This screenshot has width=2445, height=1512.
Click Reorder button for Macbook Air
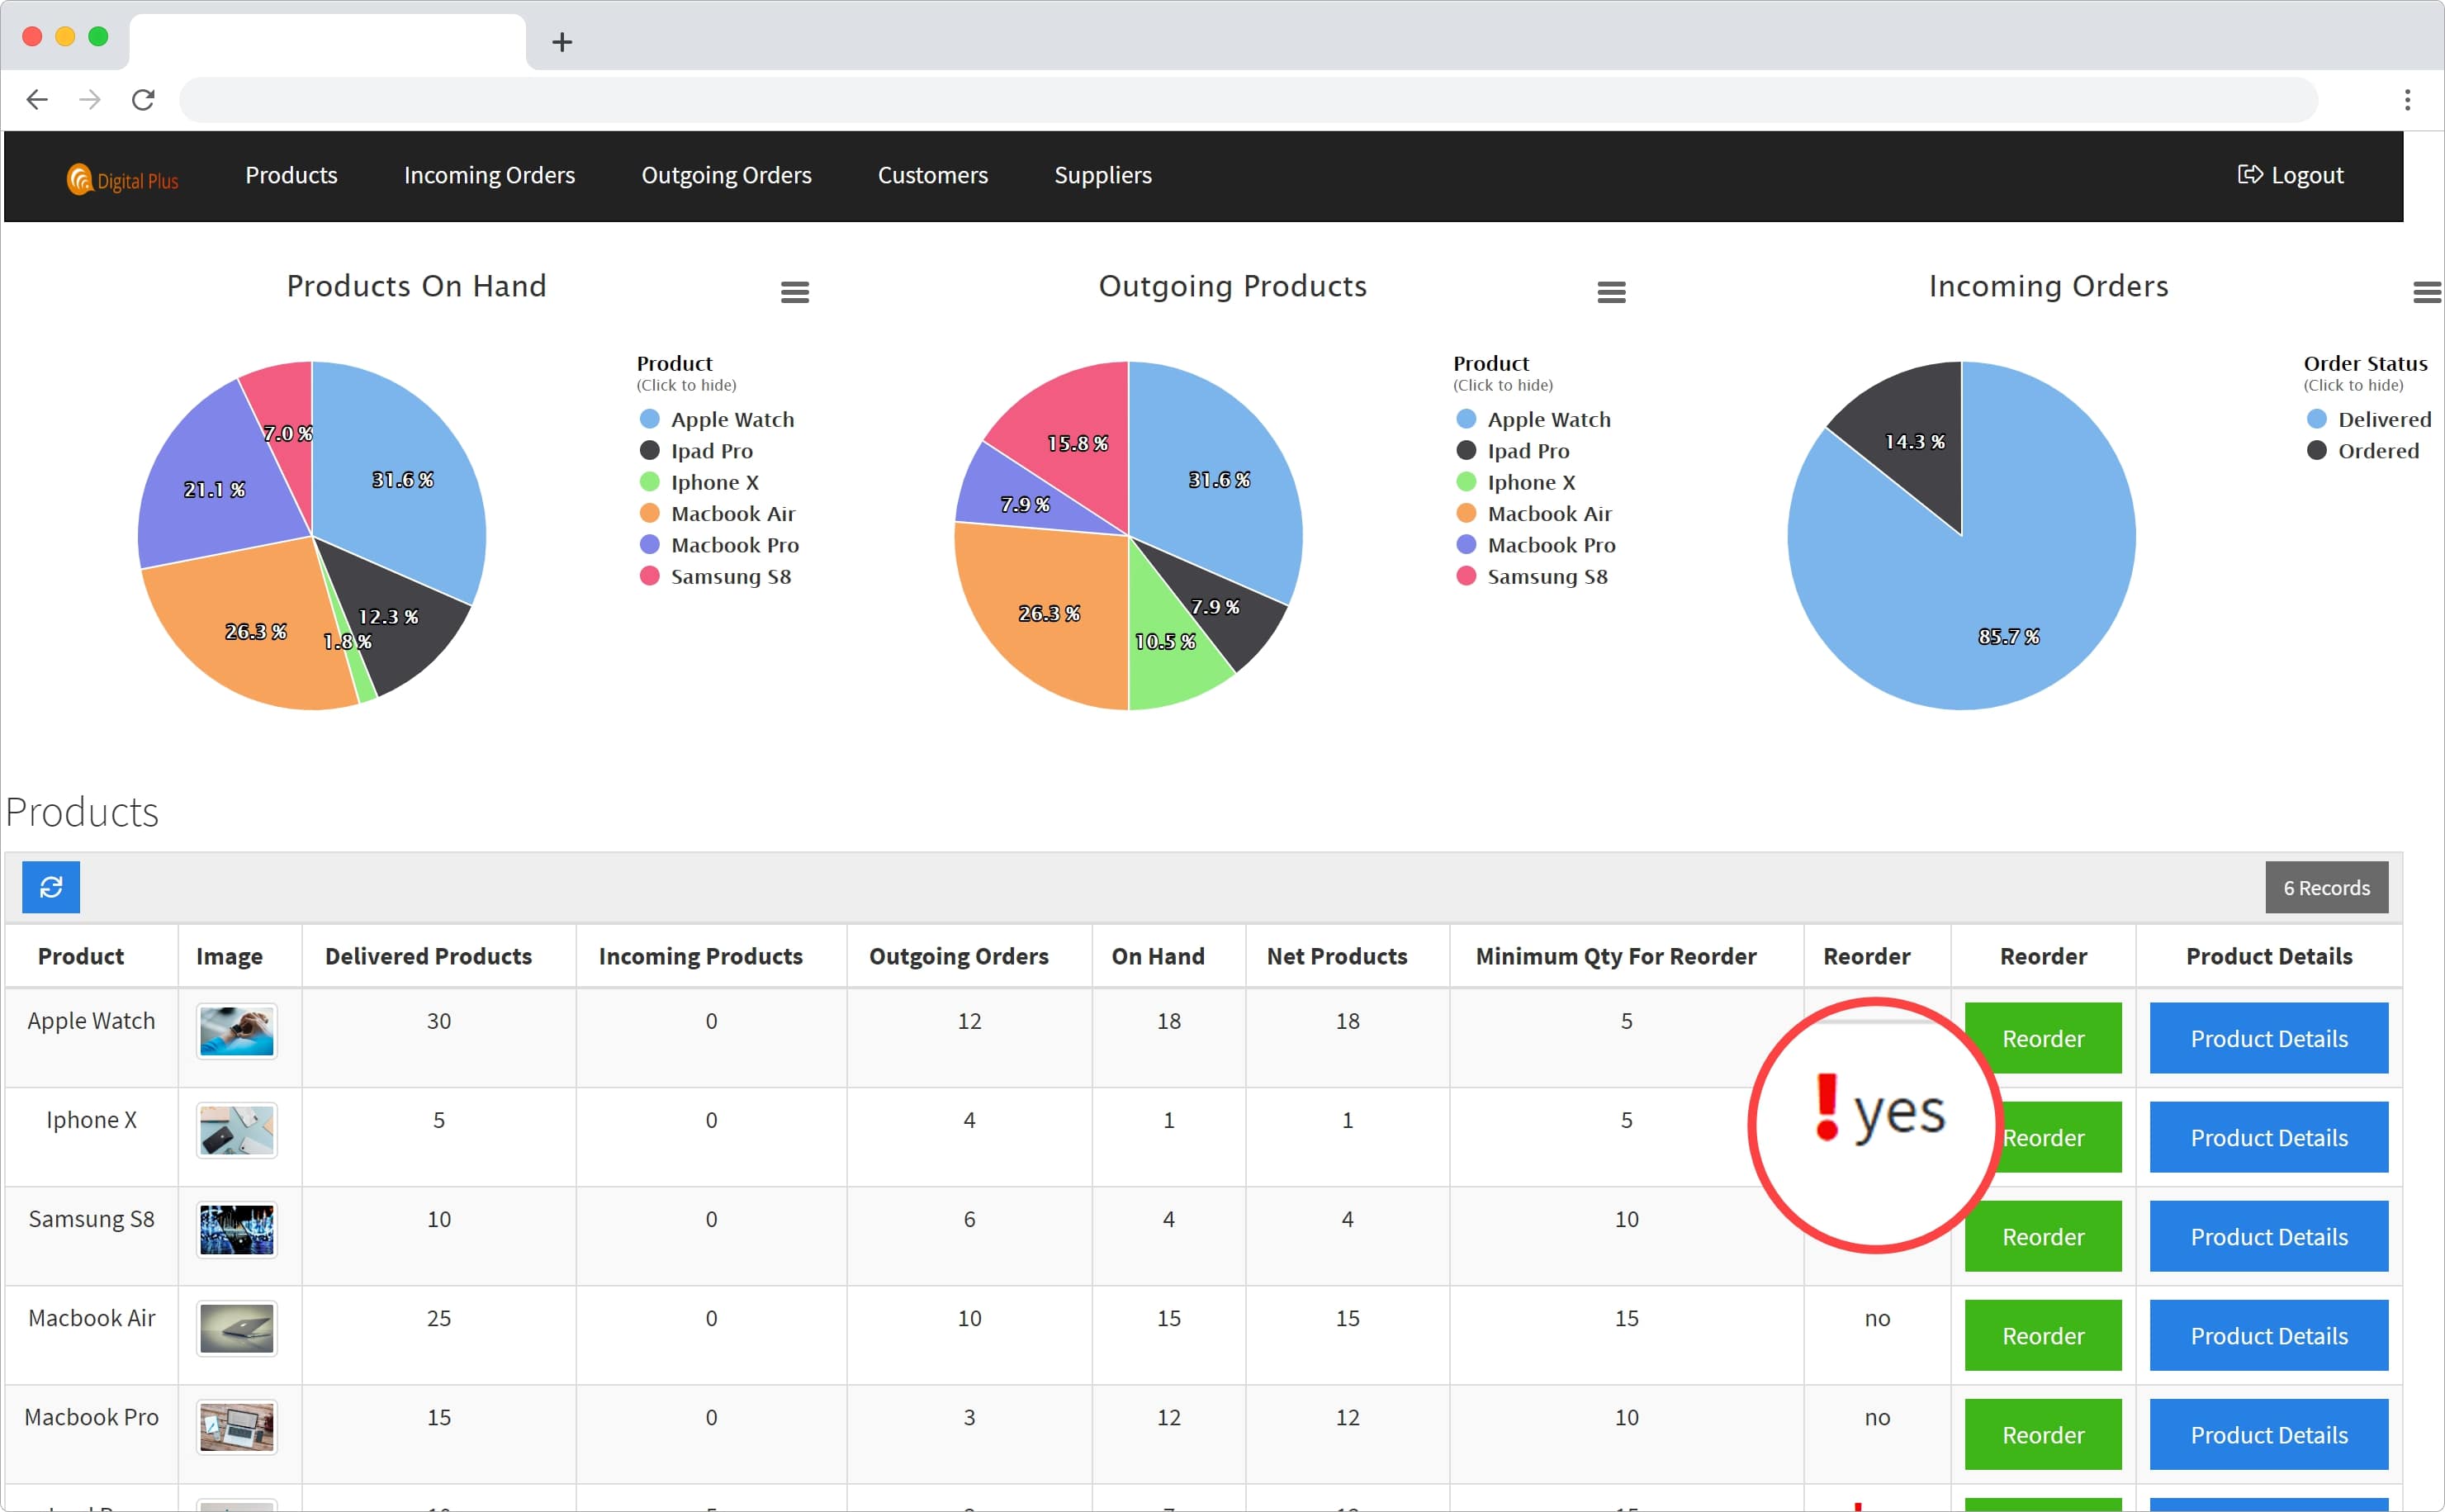point(2042,1335)
